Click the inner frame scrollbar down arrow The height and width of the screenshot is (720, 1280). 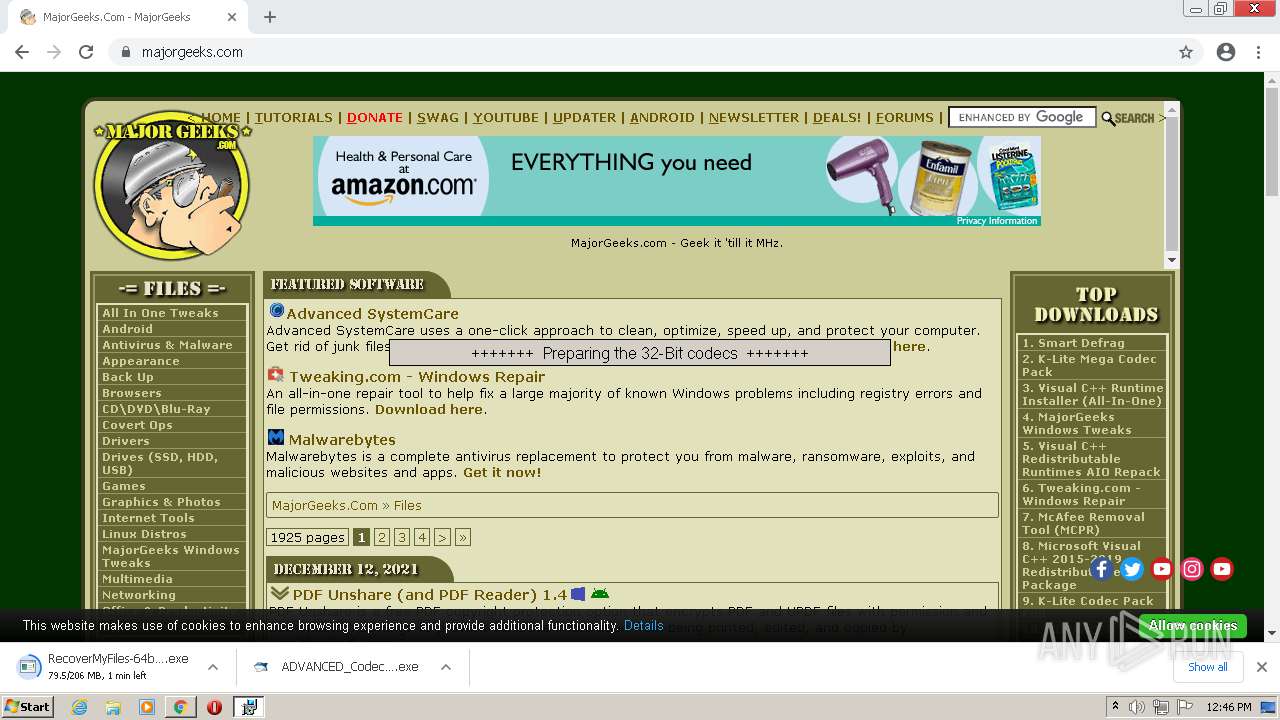(x=1172, y=260)
